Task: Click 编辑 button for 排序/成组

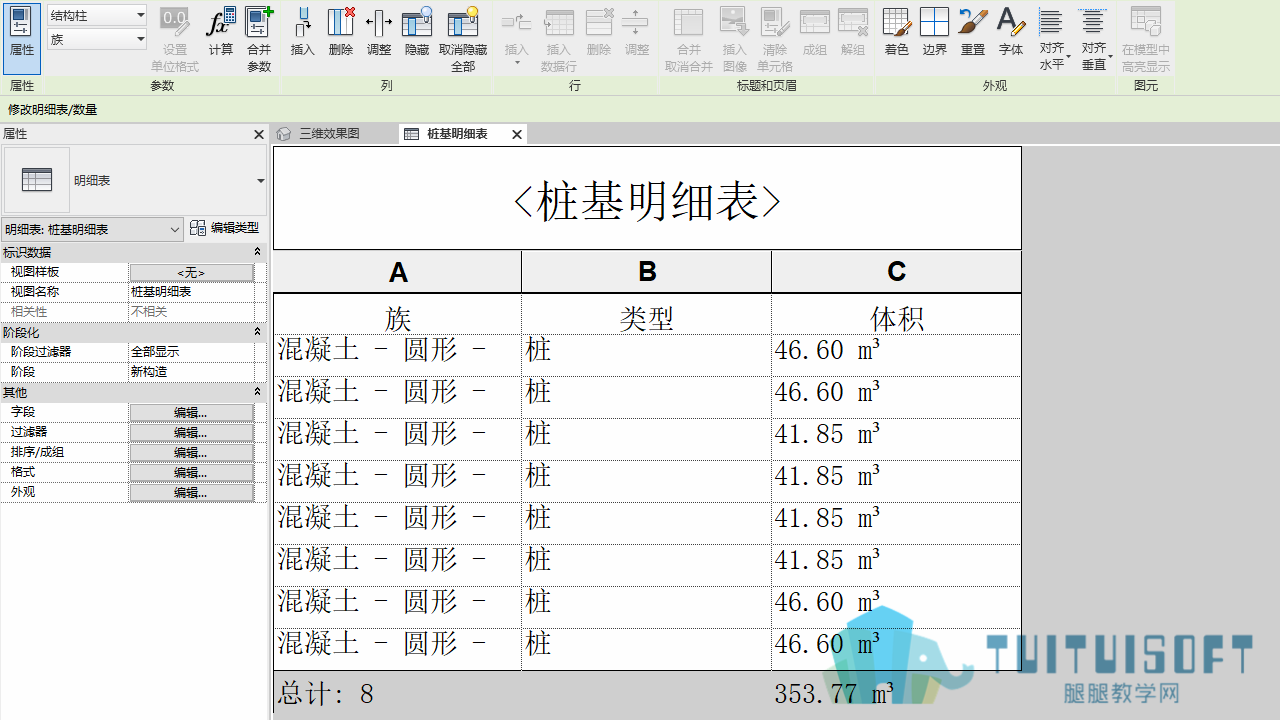Action: point(191,452)
